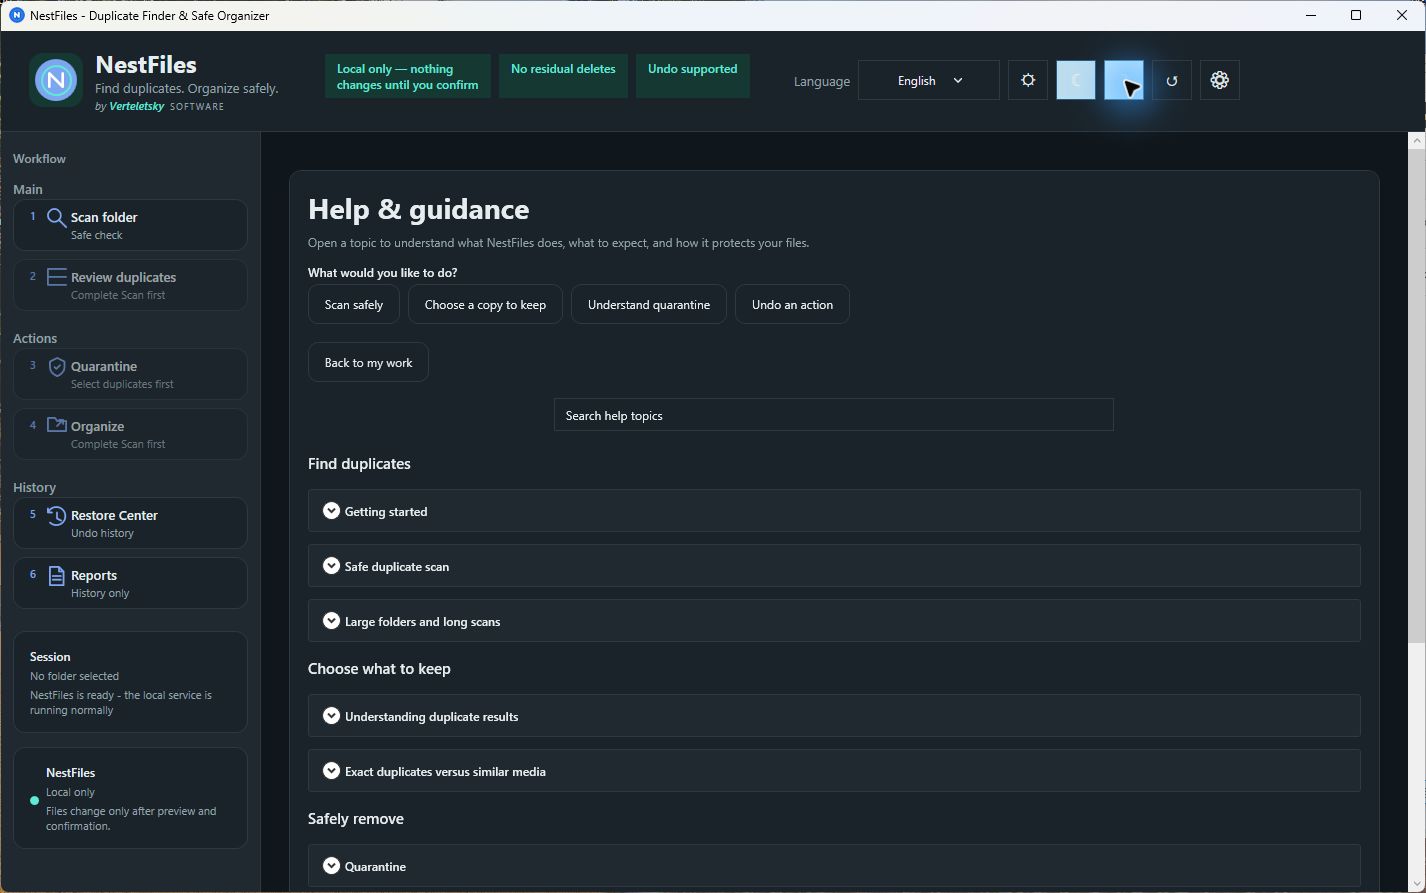
Task: Click the 'Find duplicates' section heading
Action: coord(359,464)
